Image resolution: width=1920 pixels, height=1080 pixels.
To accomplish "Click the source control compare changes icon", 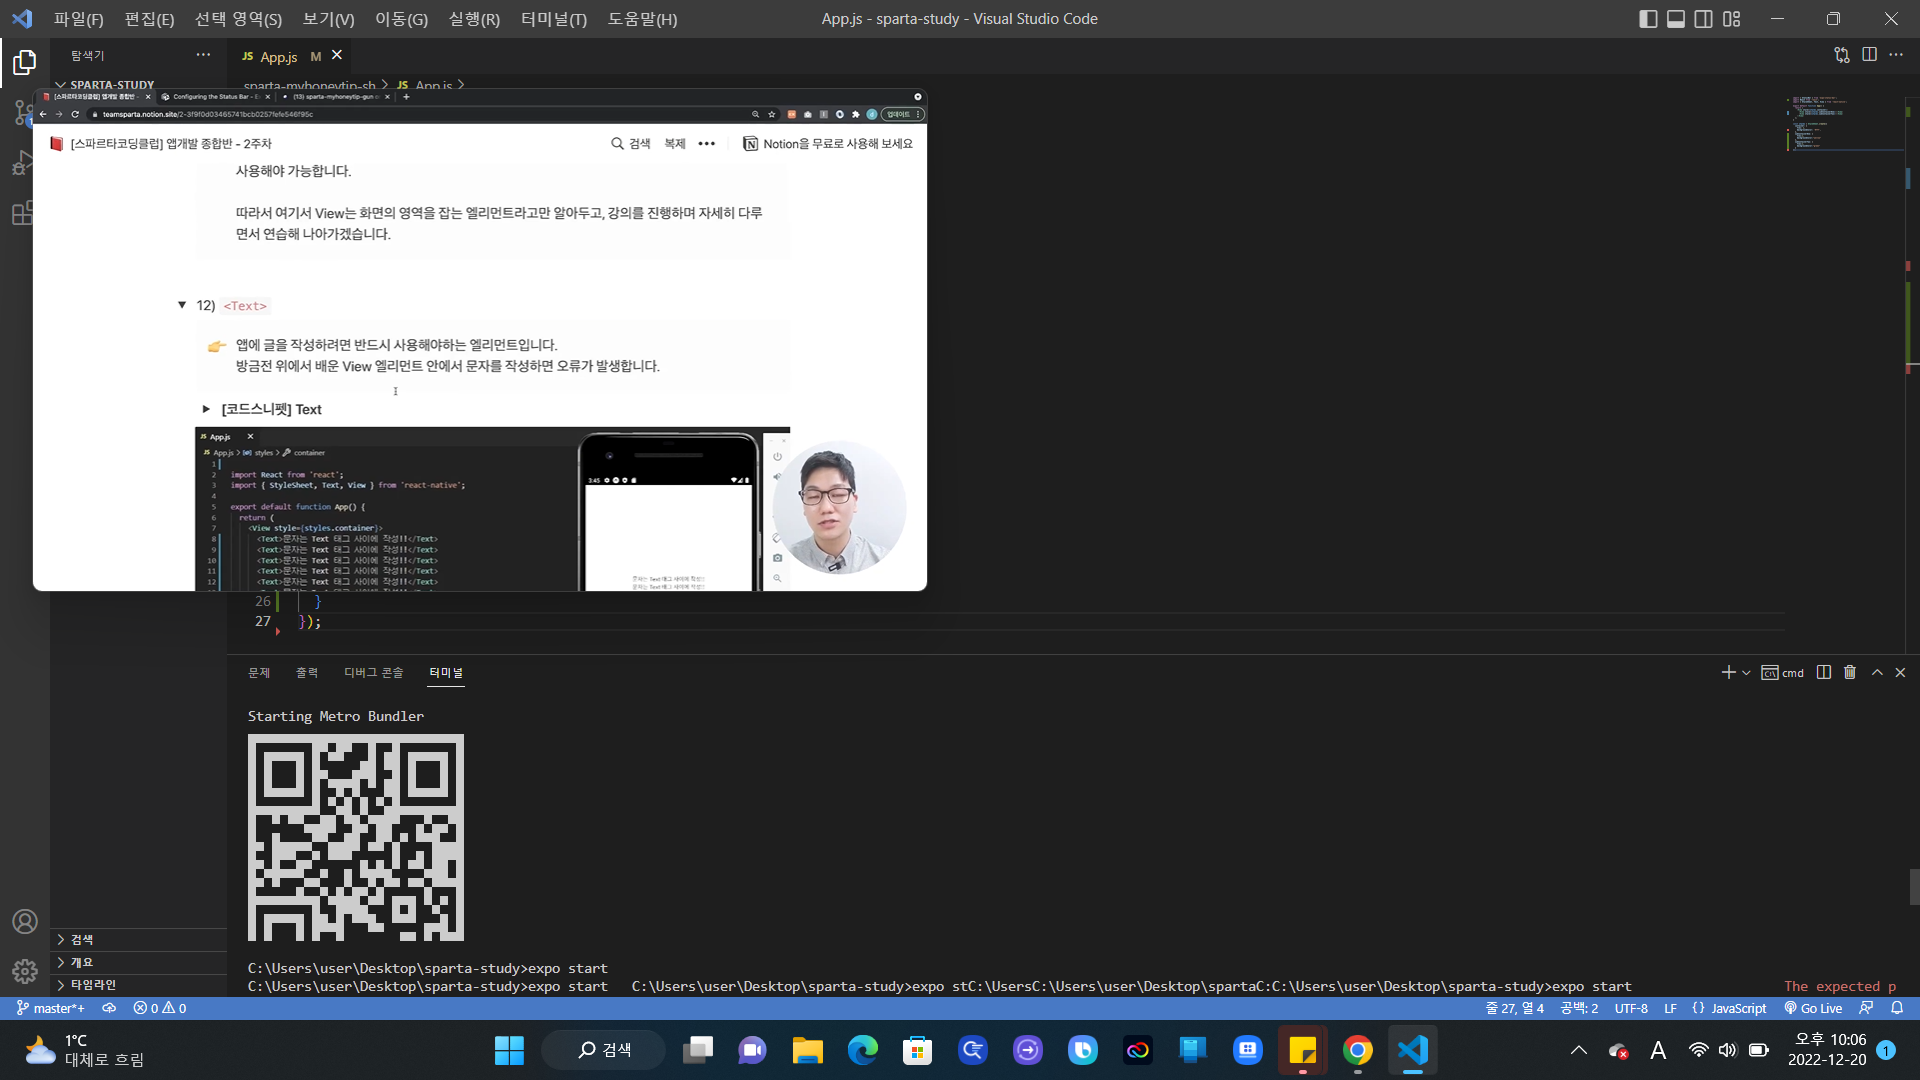I will pos(1842,55).
